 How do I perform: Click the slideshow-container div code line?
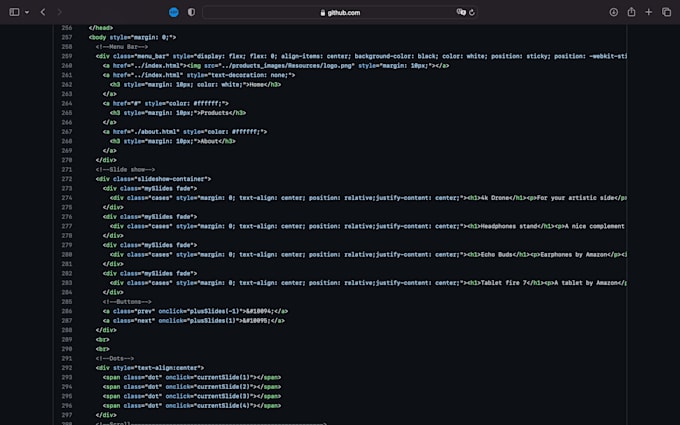[x=154, y=179]
